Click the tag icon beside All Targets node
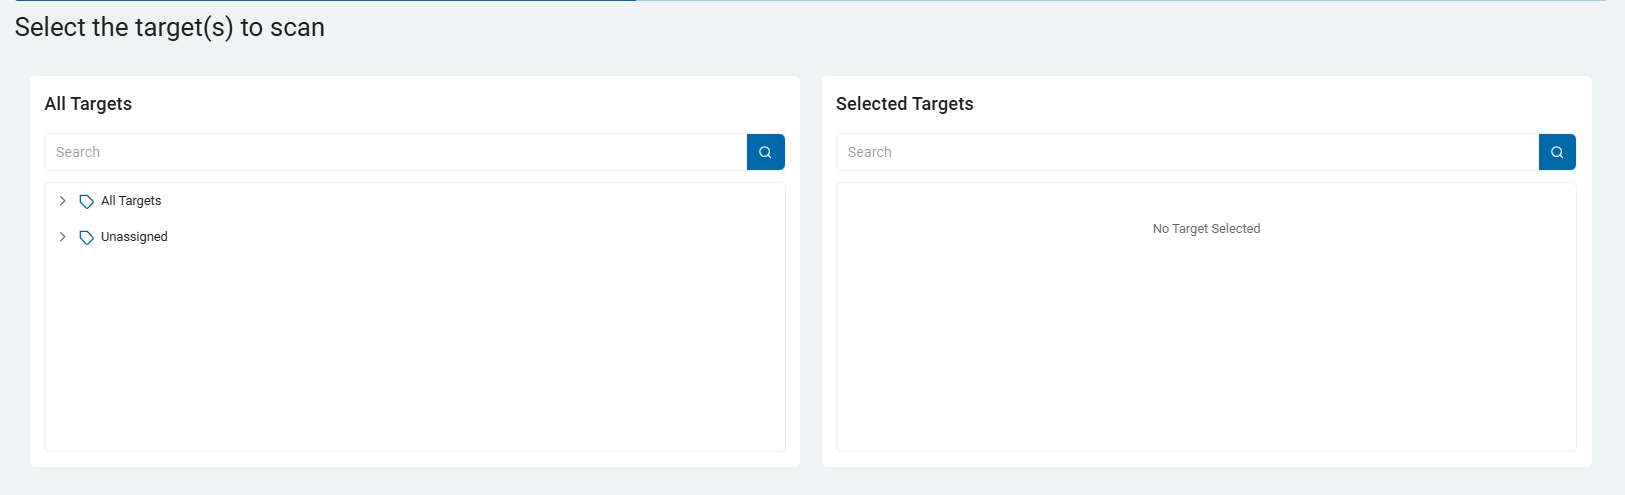1625x495 pixels. pyautogui.click(x=87, y=201)
